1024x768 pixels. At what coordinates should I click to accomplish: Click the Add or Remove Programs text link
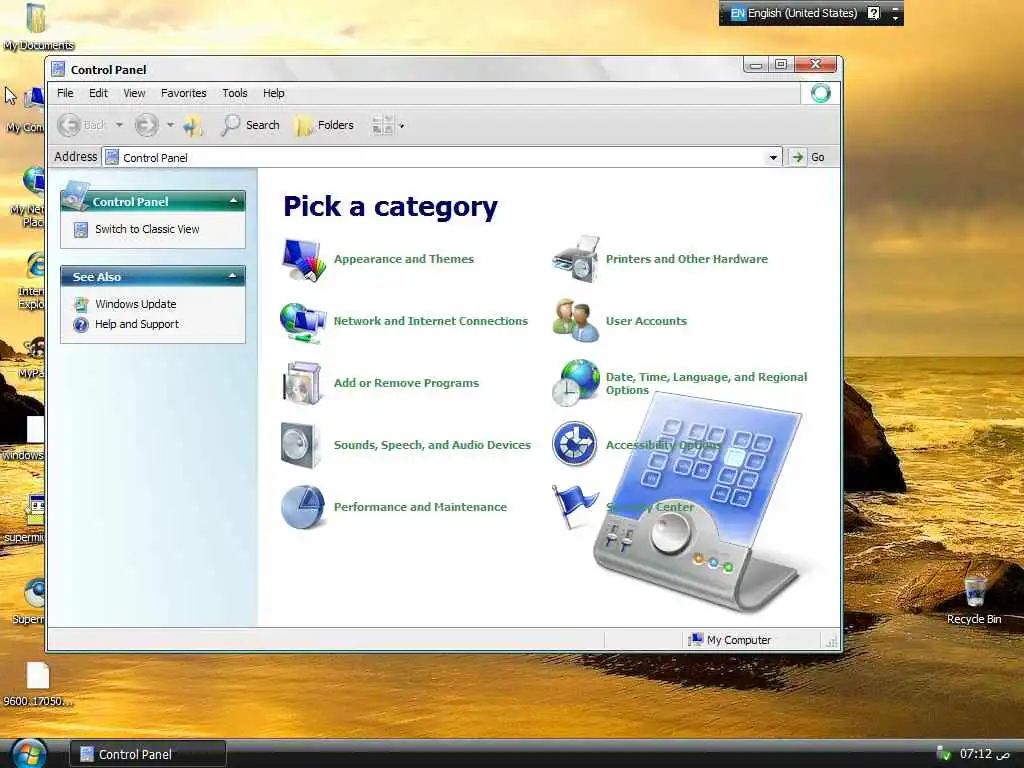[x=406, y=383]
